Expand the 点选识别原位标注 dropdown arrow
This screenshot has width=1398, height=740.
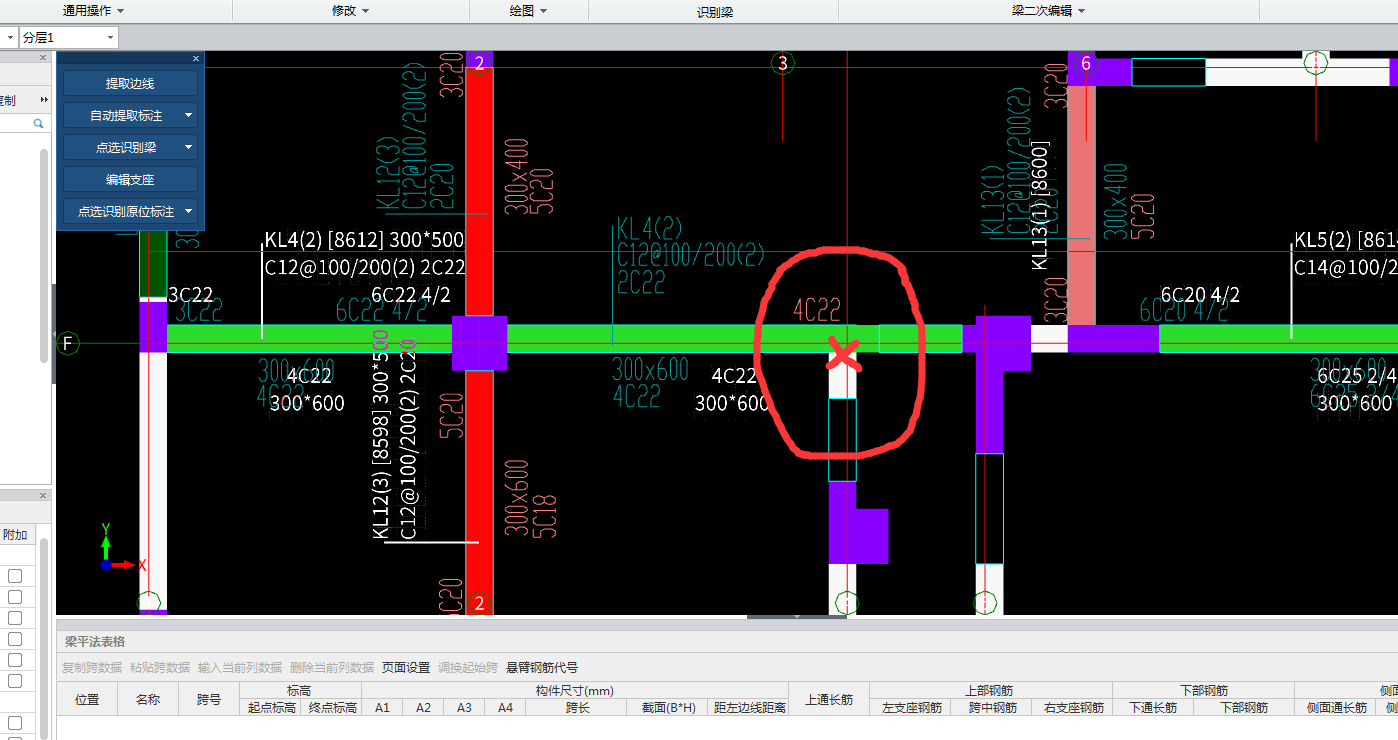pyautogui.click(x=188, y=212)
